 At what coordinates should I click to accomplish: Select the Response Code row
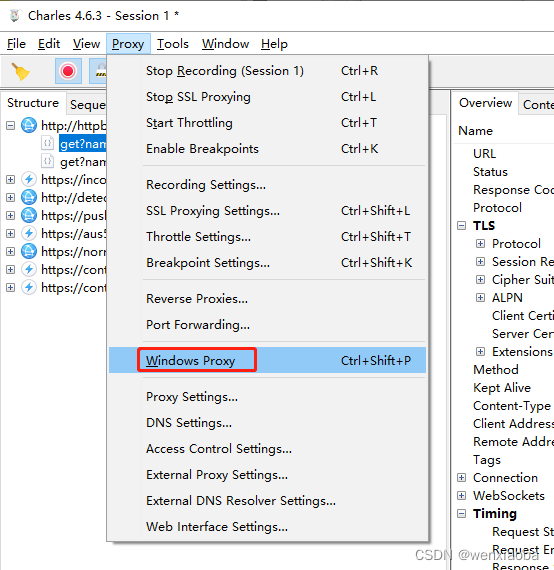coord(513,190)
